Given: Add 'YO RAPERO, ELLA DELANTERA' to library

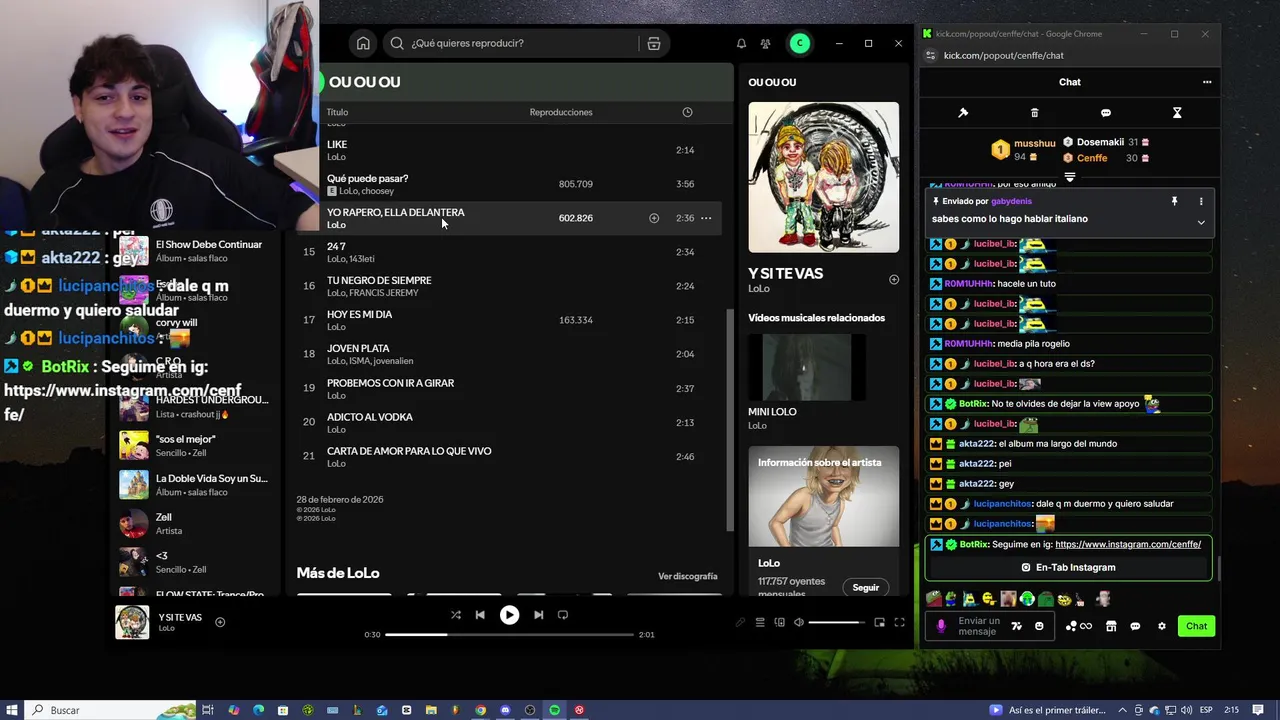Looking at the screenshot, I should [x=654, y=218].
